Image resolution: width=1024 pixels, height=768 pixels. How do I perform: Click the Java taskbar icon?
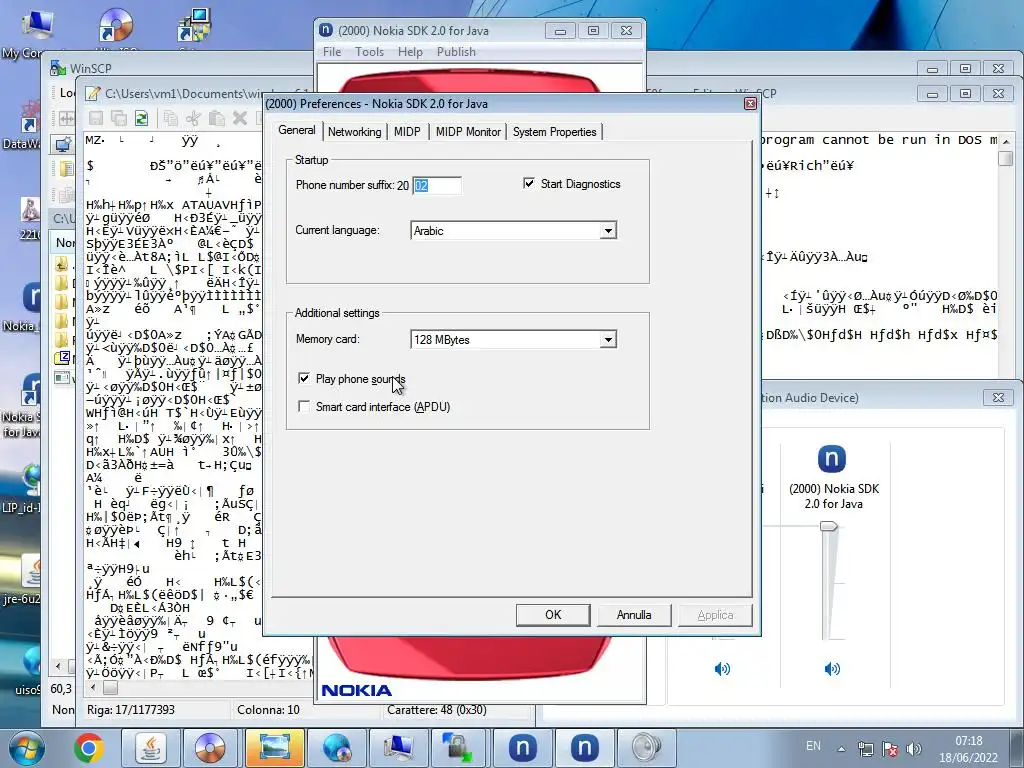151,748
